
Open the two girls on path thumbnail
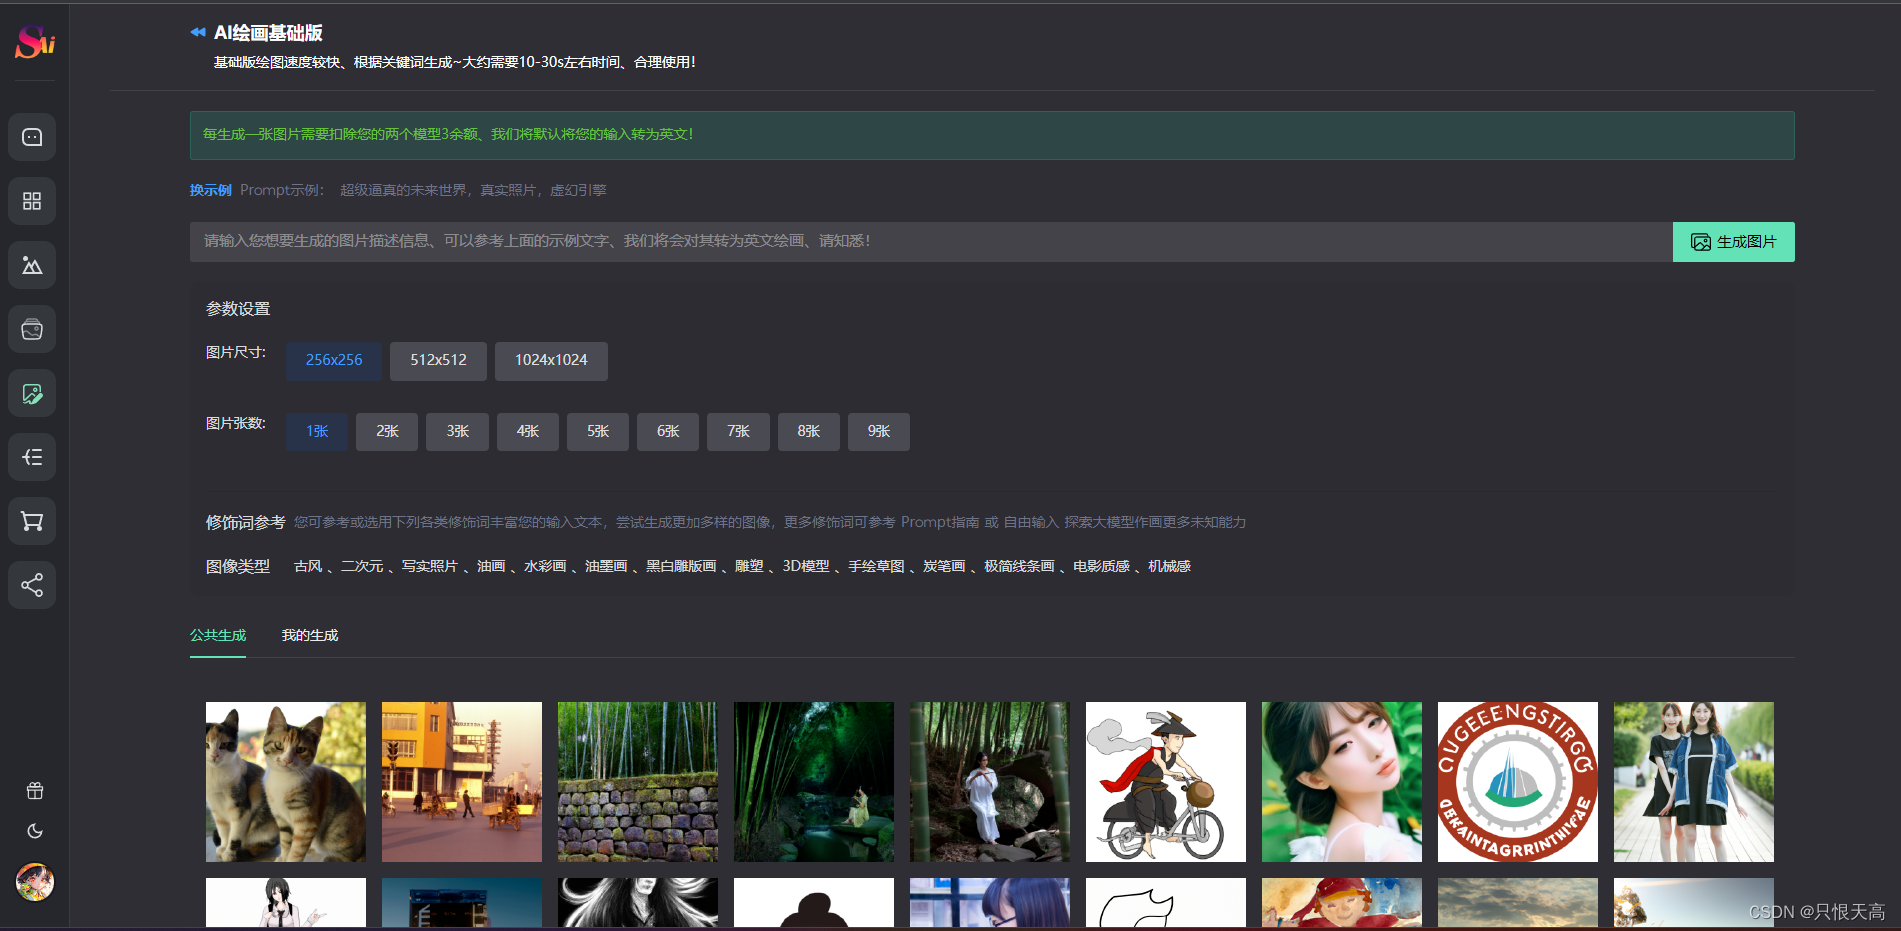[1694, 782]
